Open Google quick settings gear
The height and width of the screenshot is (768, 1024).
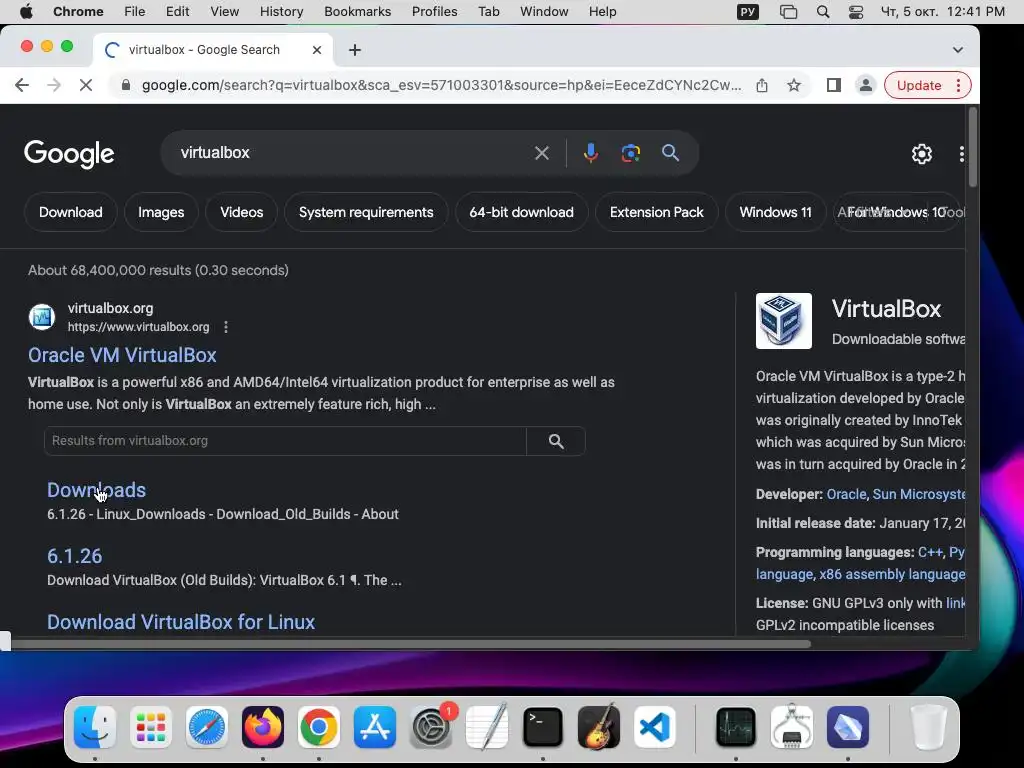pos(921,153)
